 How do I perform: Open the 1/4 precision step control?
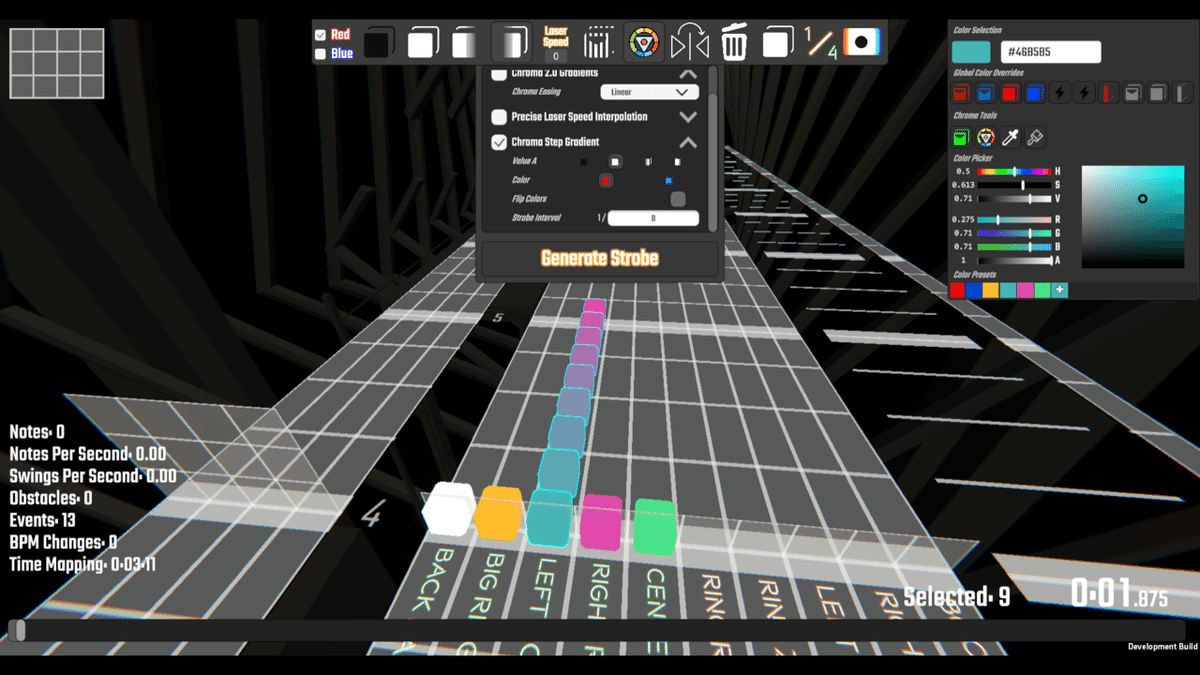(821, 43)
